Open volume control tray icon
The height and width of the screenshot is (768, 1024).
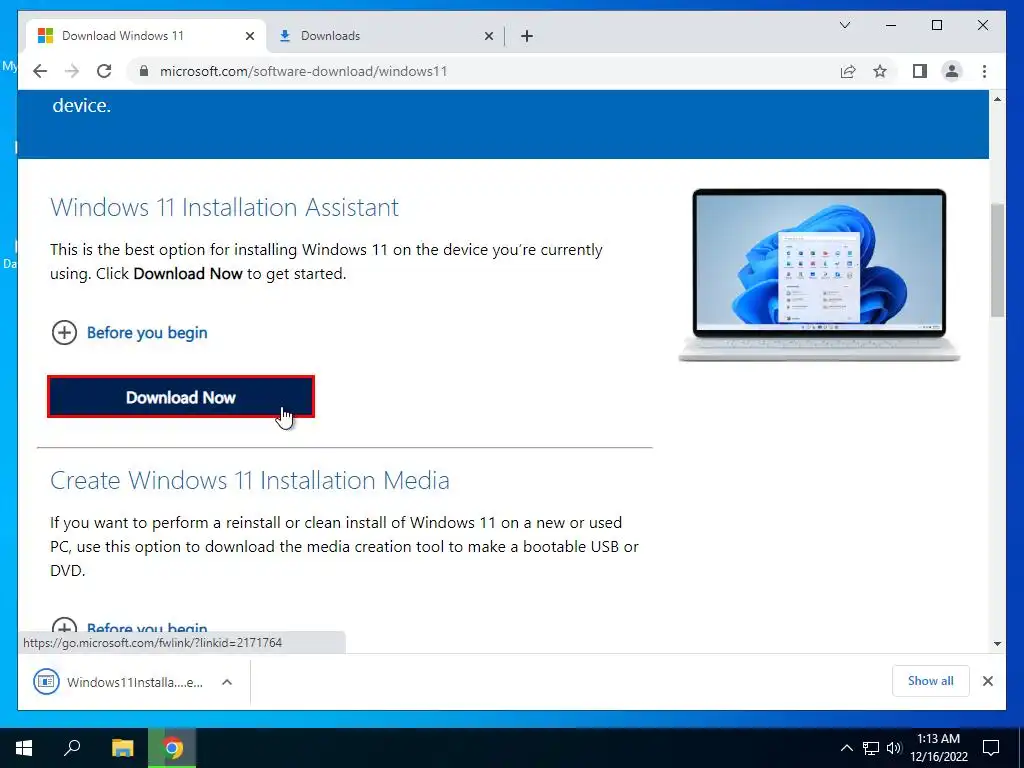point(894,748)
